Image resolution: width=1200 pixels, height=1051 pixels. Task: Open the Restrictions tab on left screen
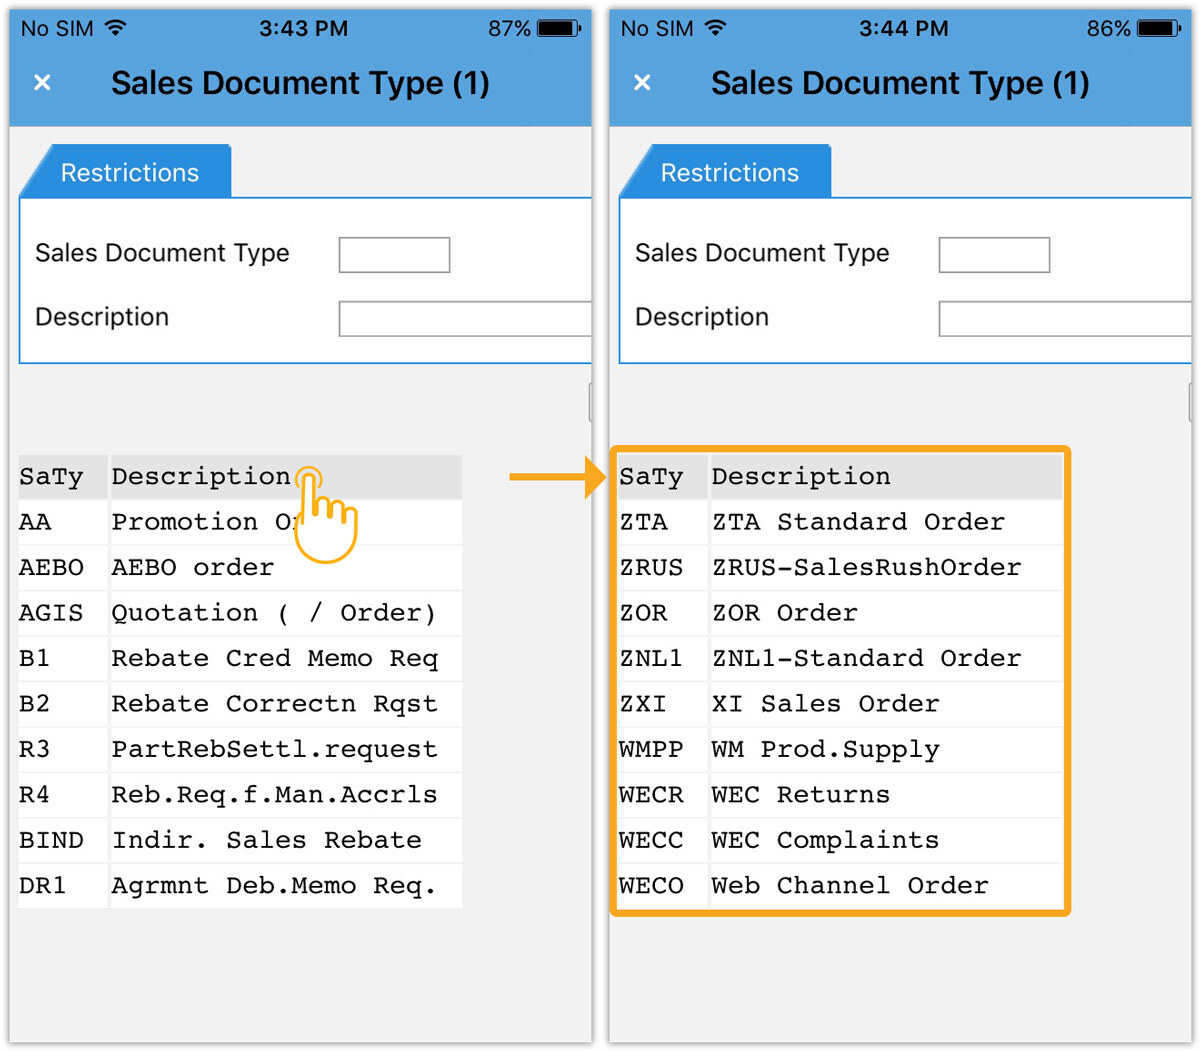(x=129, y=173)
